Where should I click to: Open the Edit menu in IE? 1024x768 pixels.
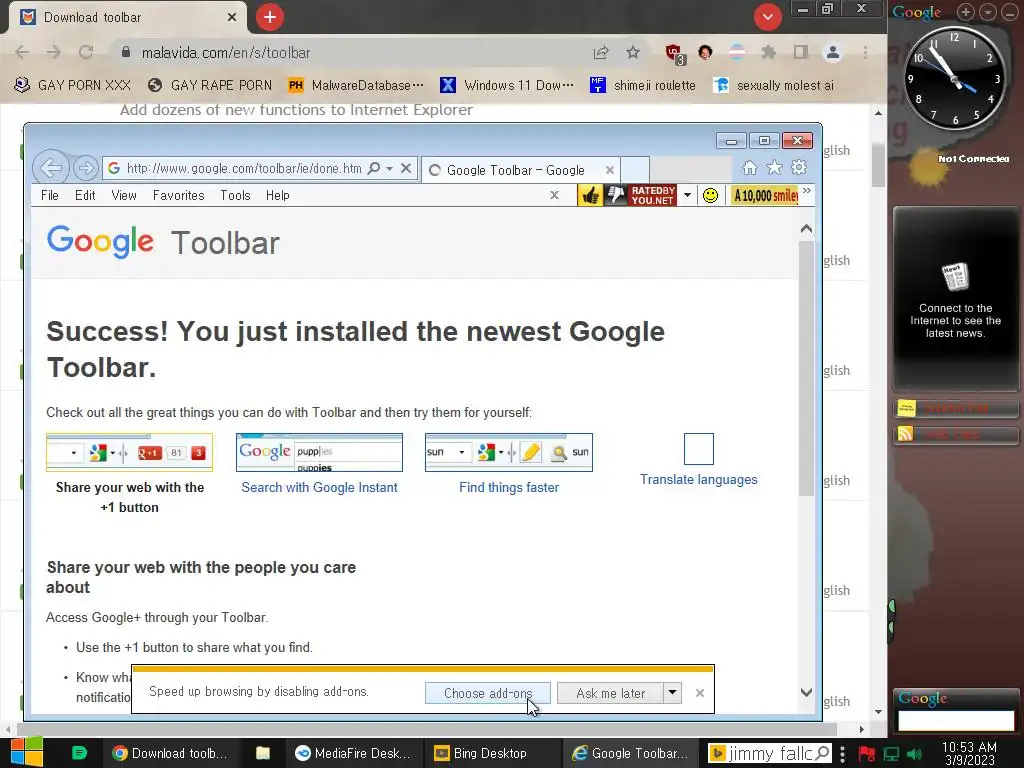(x=85, y=195)
